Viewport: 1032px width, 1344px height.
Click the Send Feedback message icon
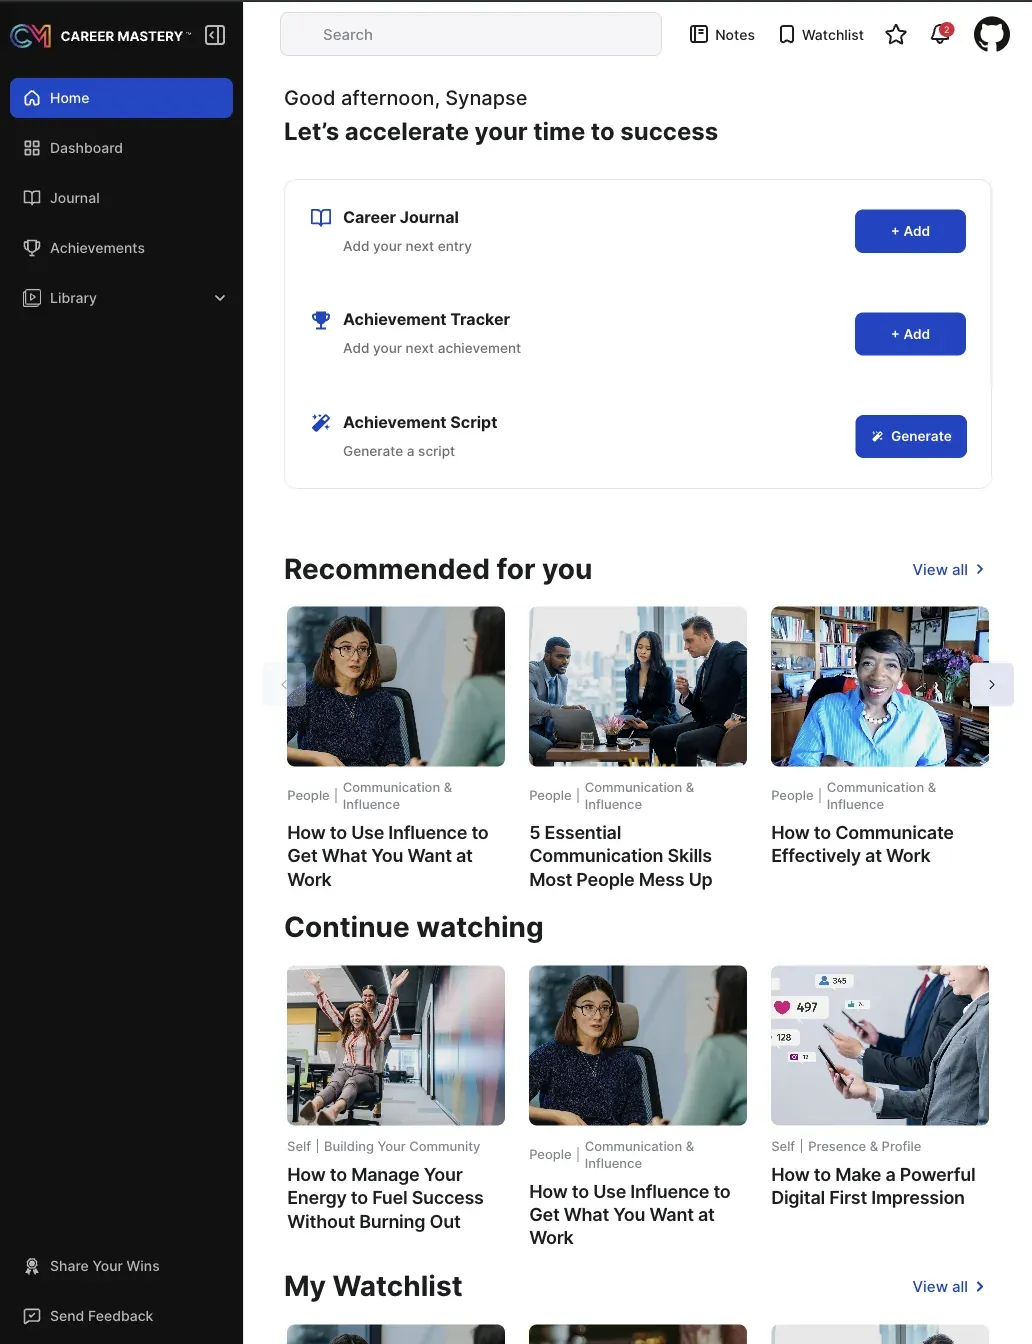32,1316
